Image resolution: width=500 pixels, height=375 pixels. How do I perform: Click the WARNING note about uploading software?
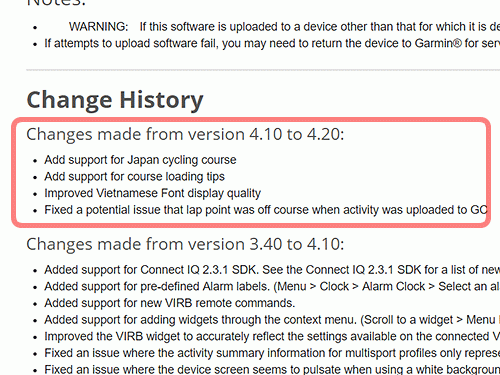click(x=284, y=27)
